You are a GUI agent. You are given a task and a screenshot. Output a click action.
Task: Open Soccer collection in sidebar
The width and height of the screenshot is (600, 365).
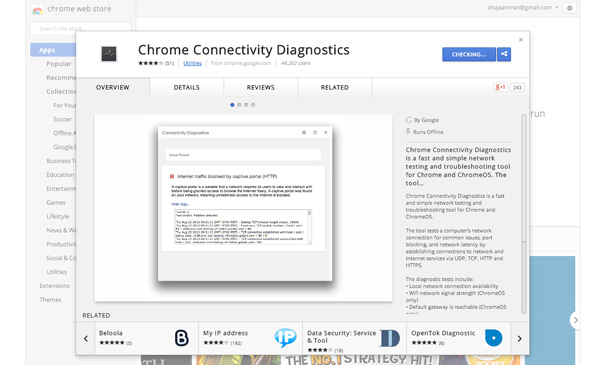tap(62, 119)
